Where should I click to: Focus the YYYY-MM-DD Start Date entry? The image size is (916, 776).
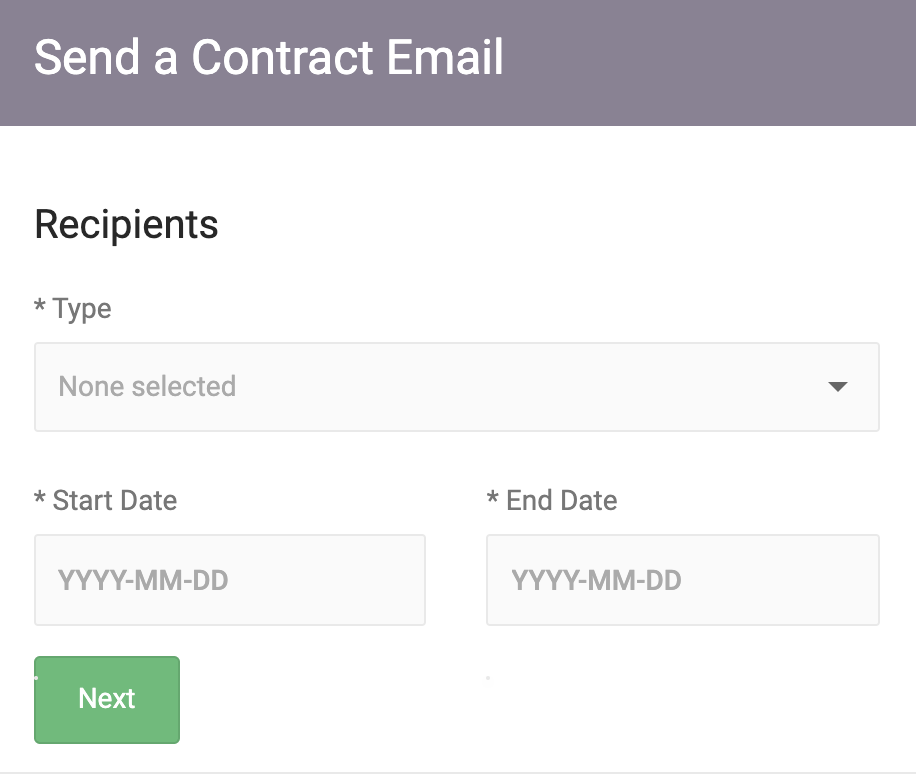230,580
